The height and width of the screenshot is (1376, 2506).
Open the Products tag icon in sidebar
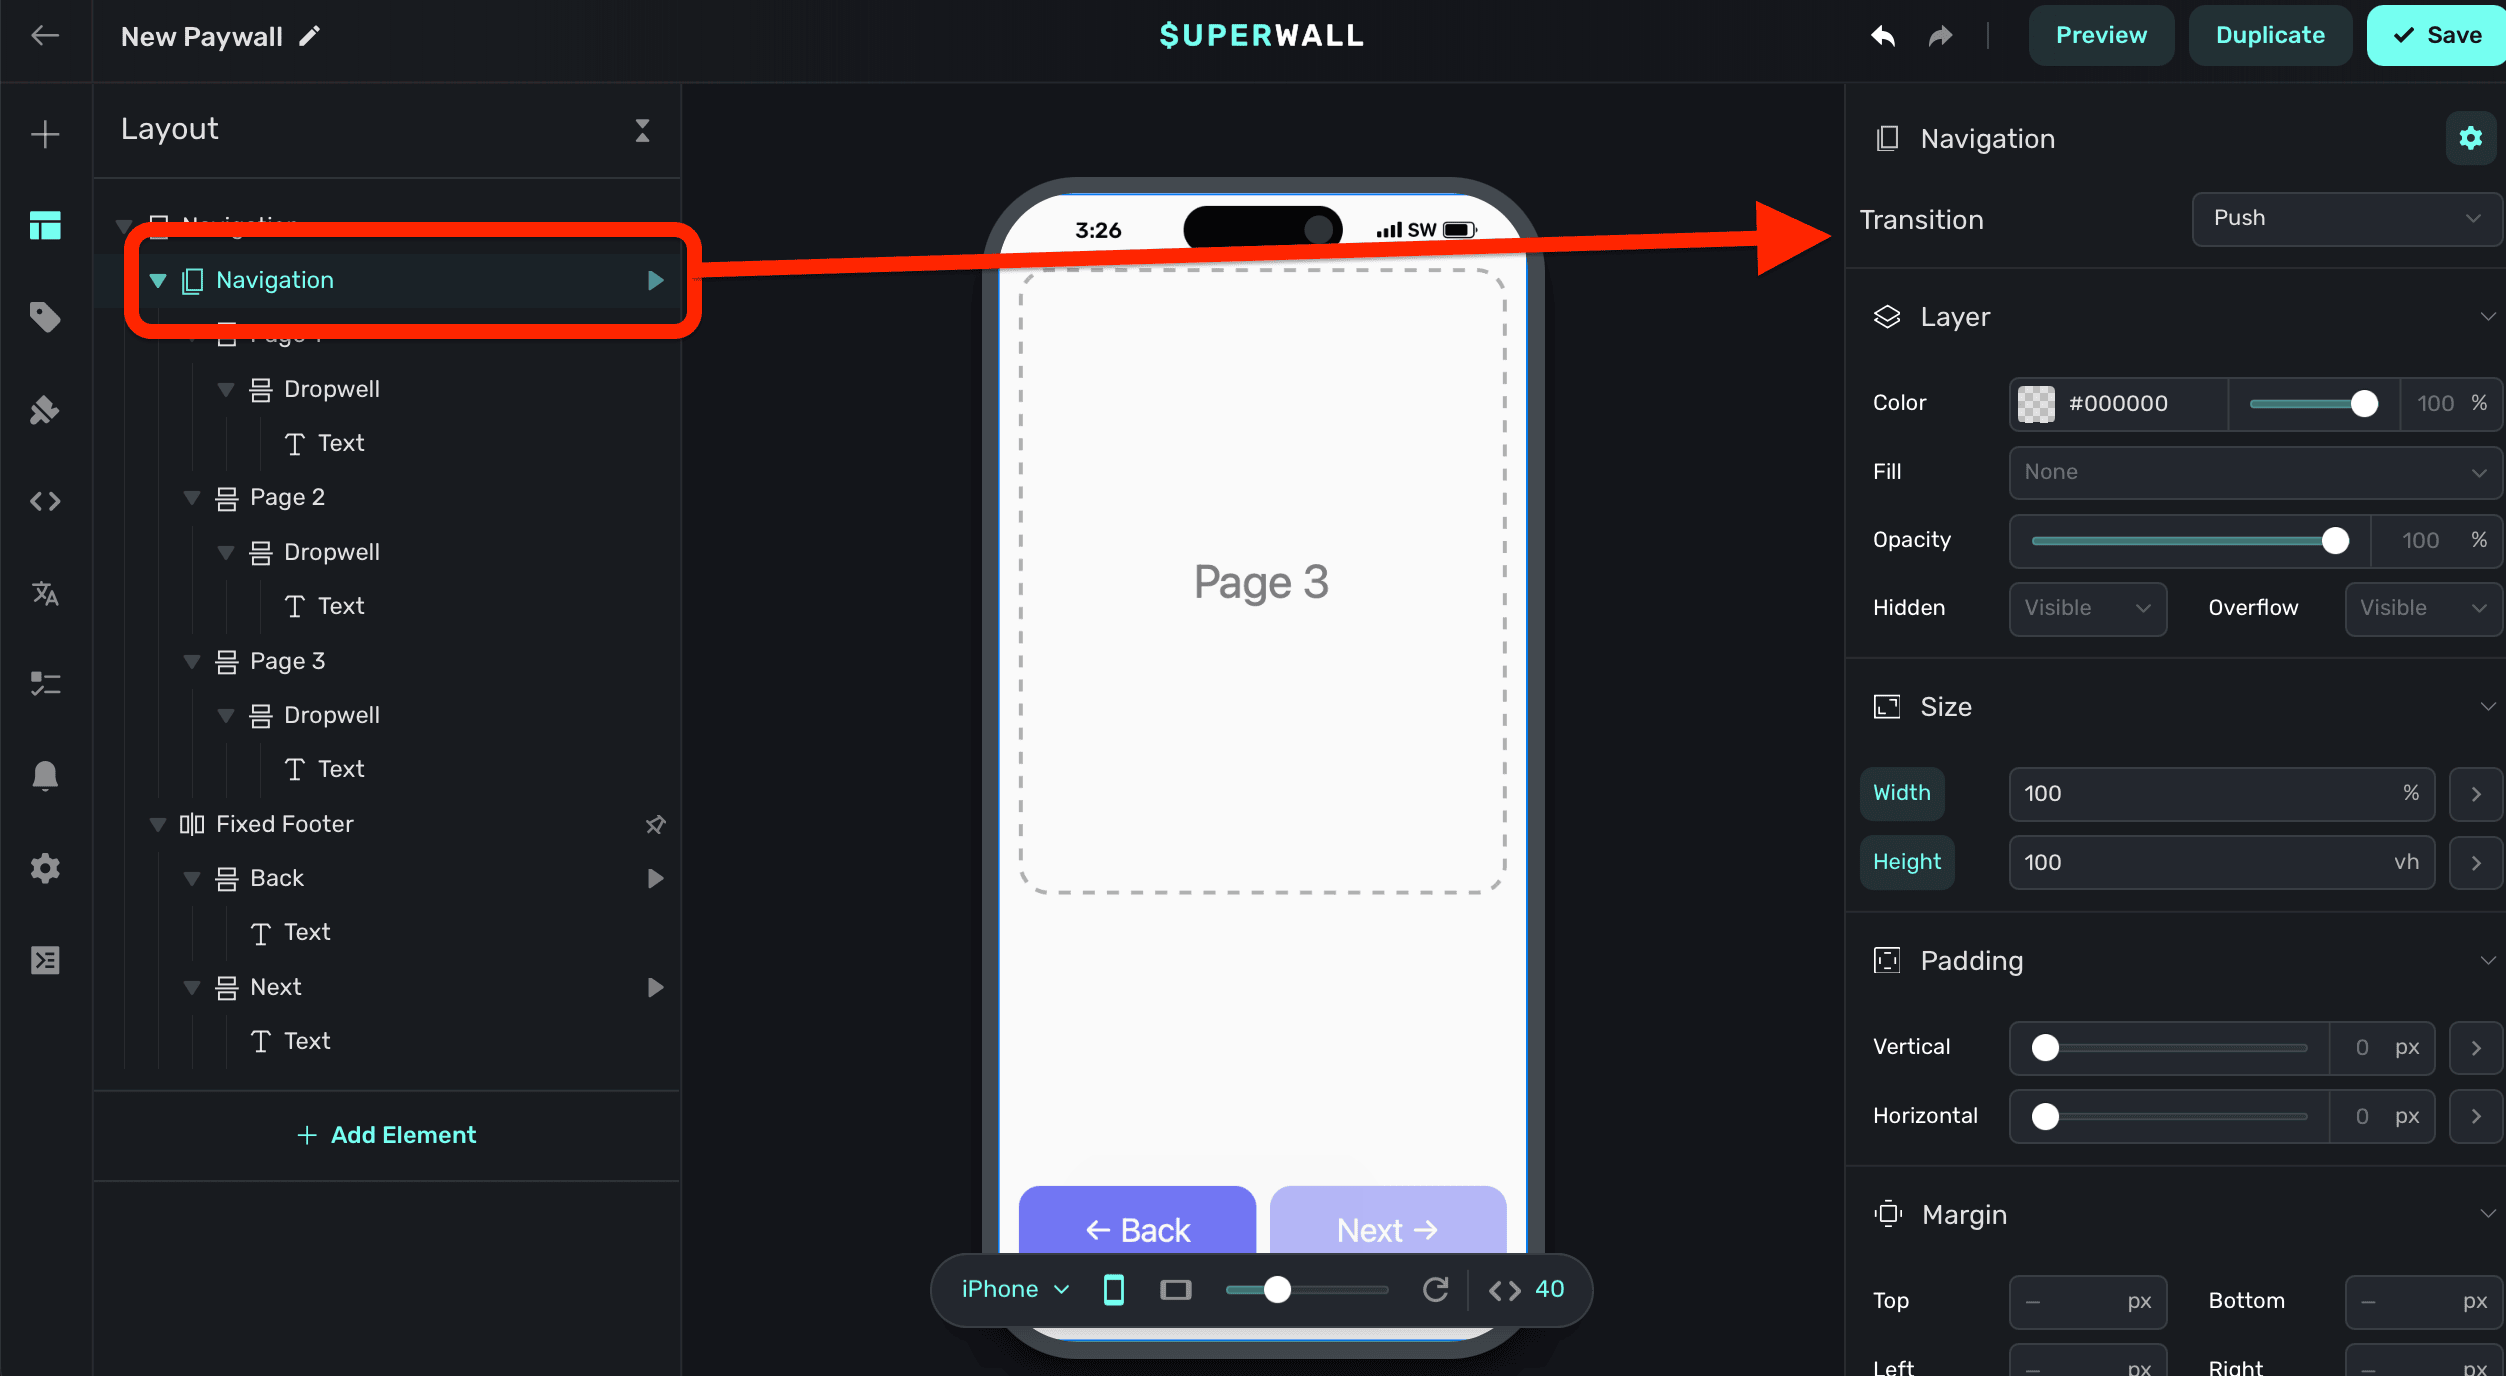point(45,317)
